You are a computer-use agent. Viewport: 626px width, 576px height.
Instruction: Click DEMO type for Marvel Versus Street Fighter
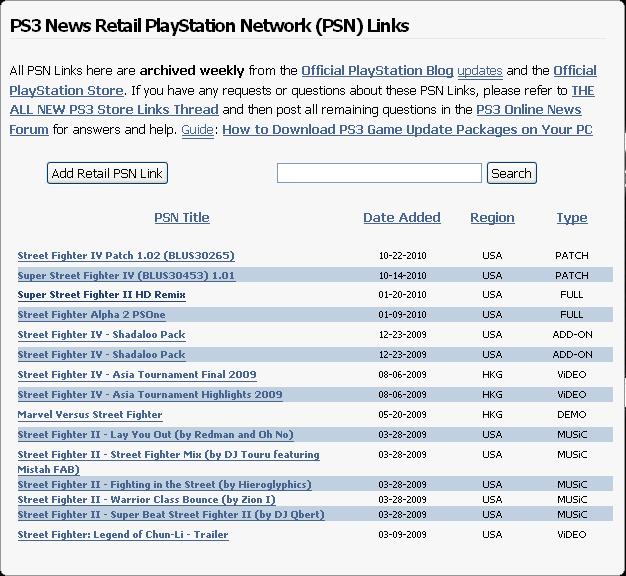[572, 414]
